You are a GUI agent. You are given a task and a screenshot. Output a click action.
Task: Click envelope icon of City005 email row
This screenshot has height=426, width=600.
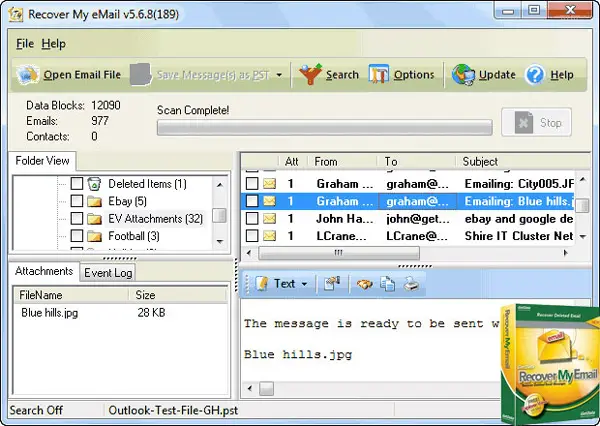point(269,184)
